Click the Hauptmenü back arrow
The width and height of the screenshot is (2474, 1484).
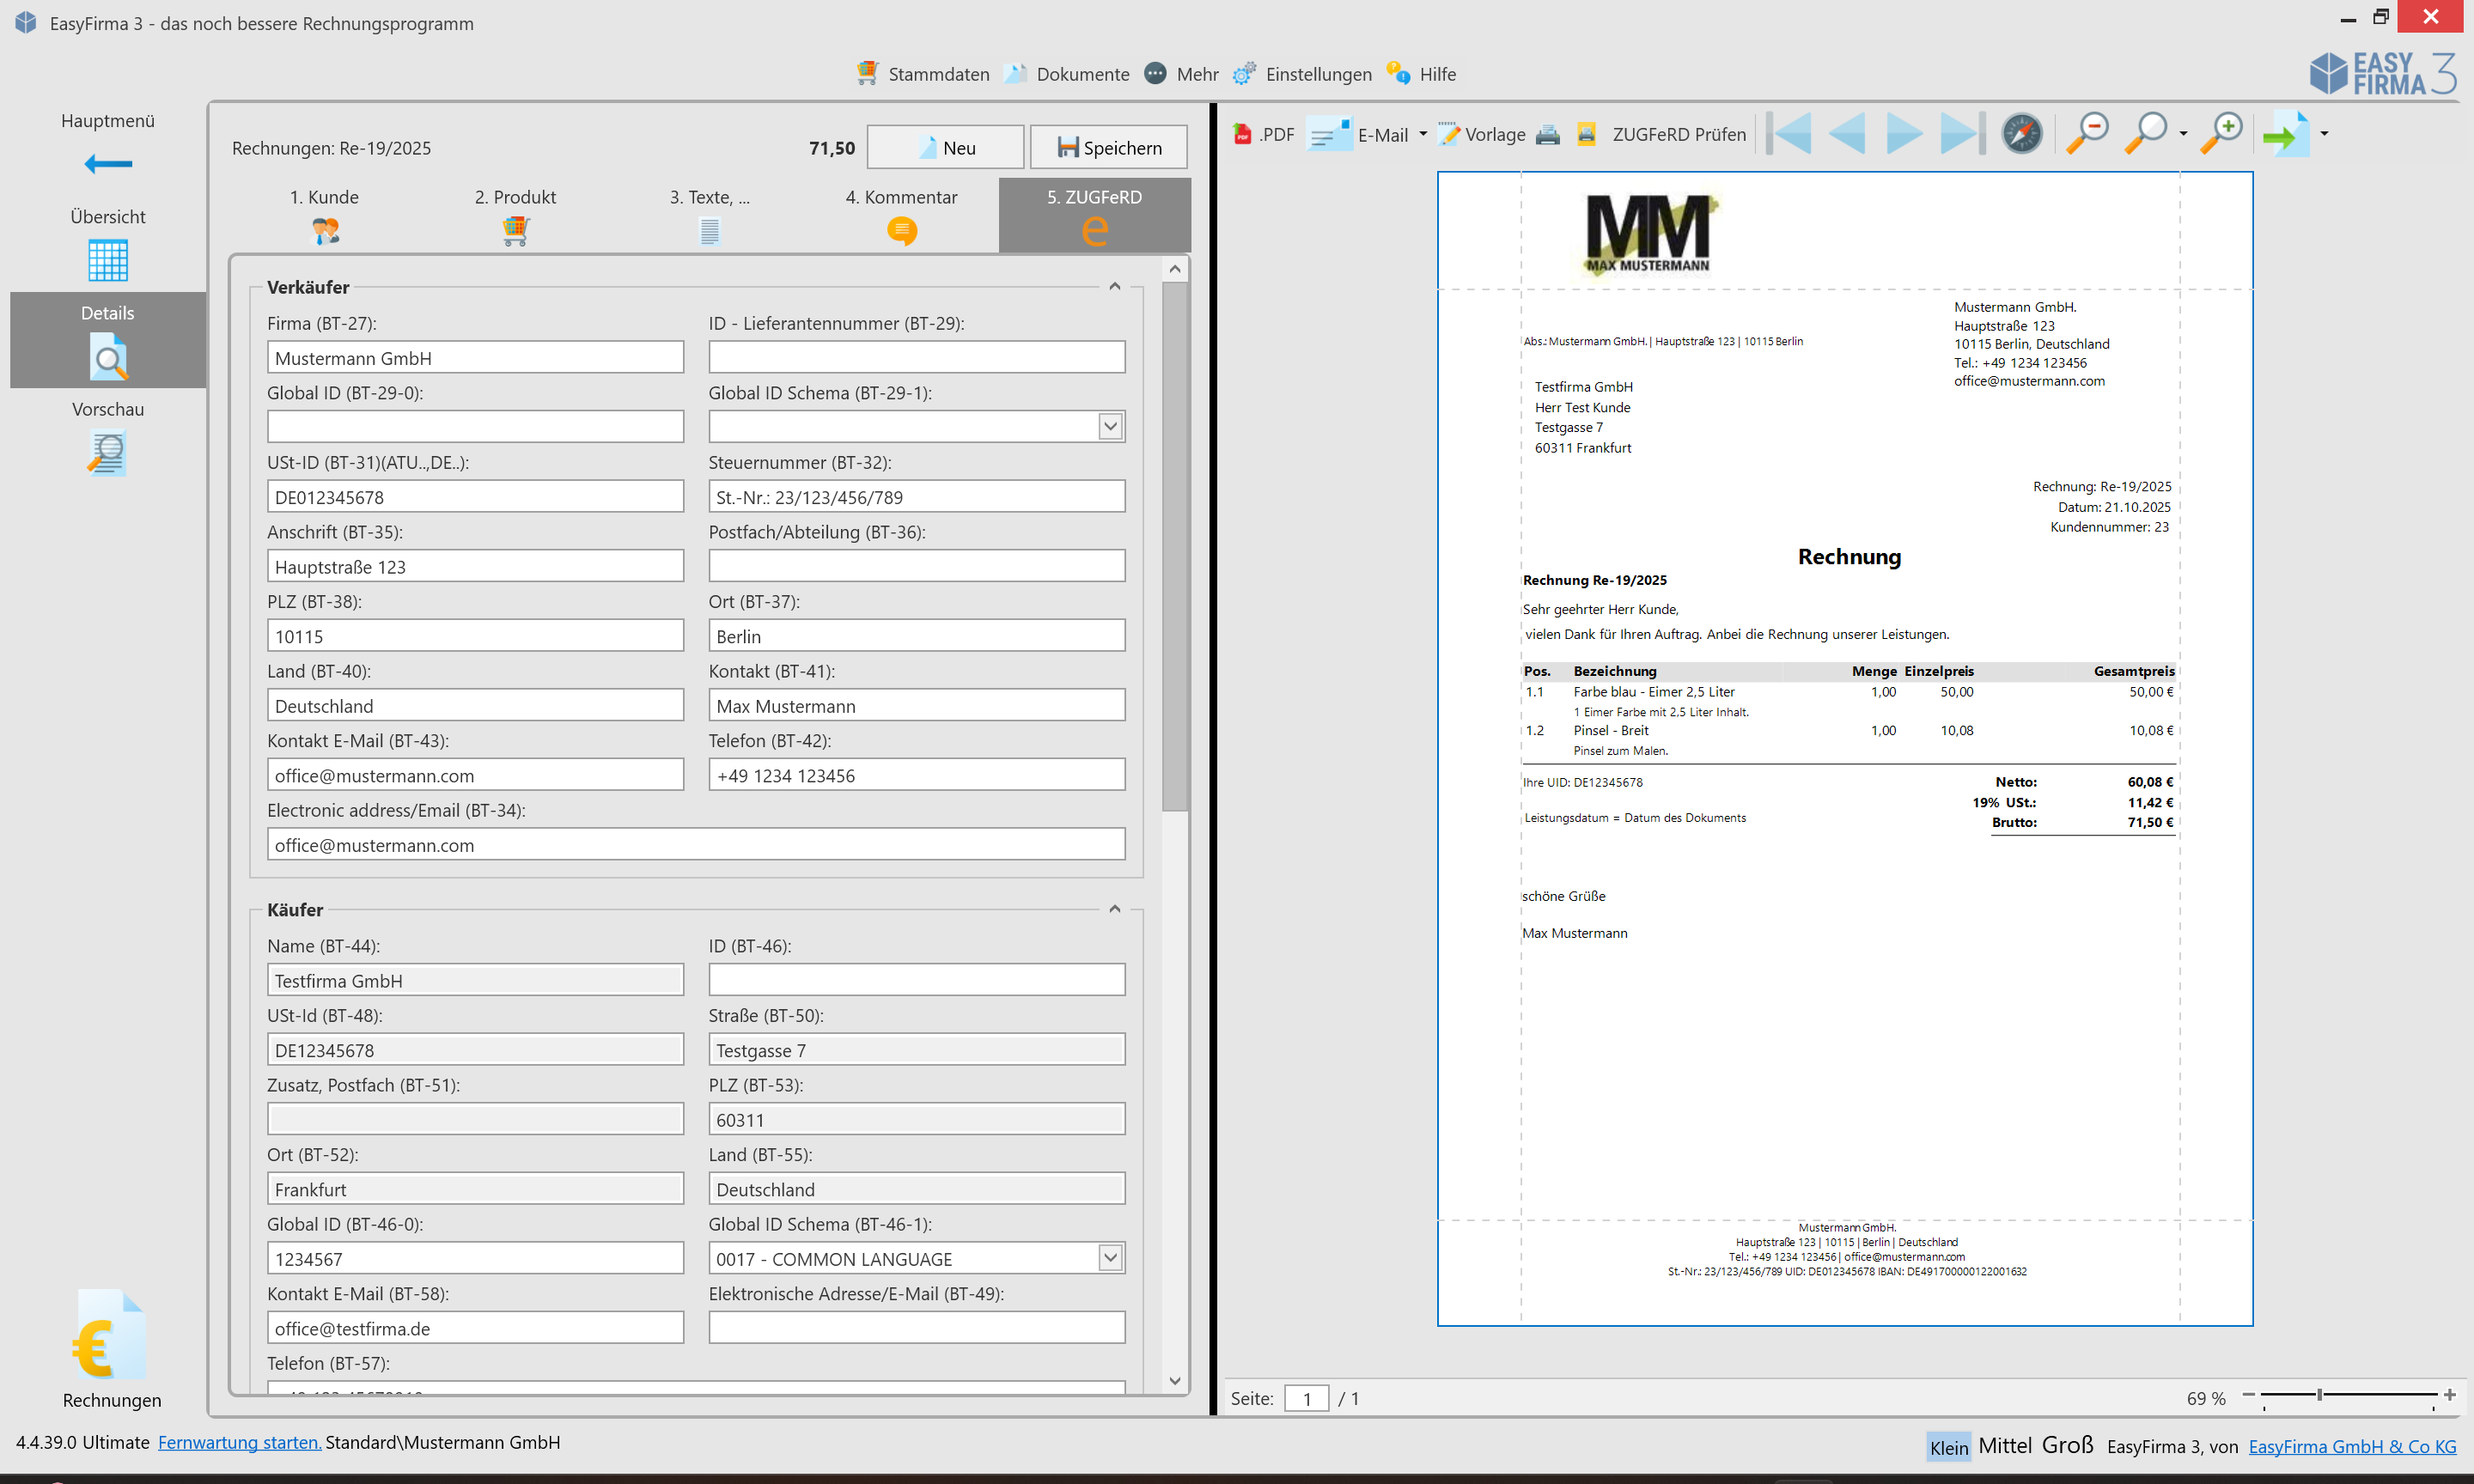point(107,164)
